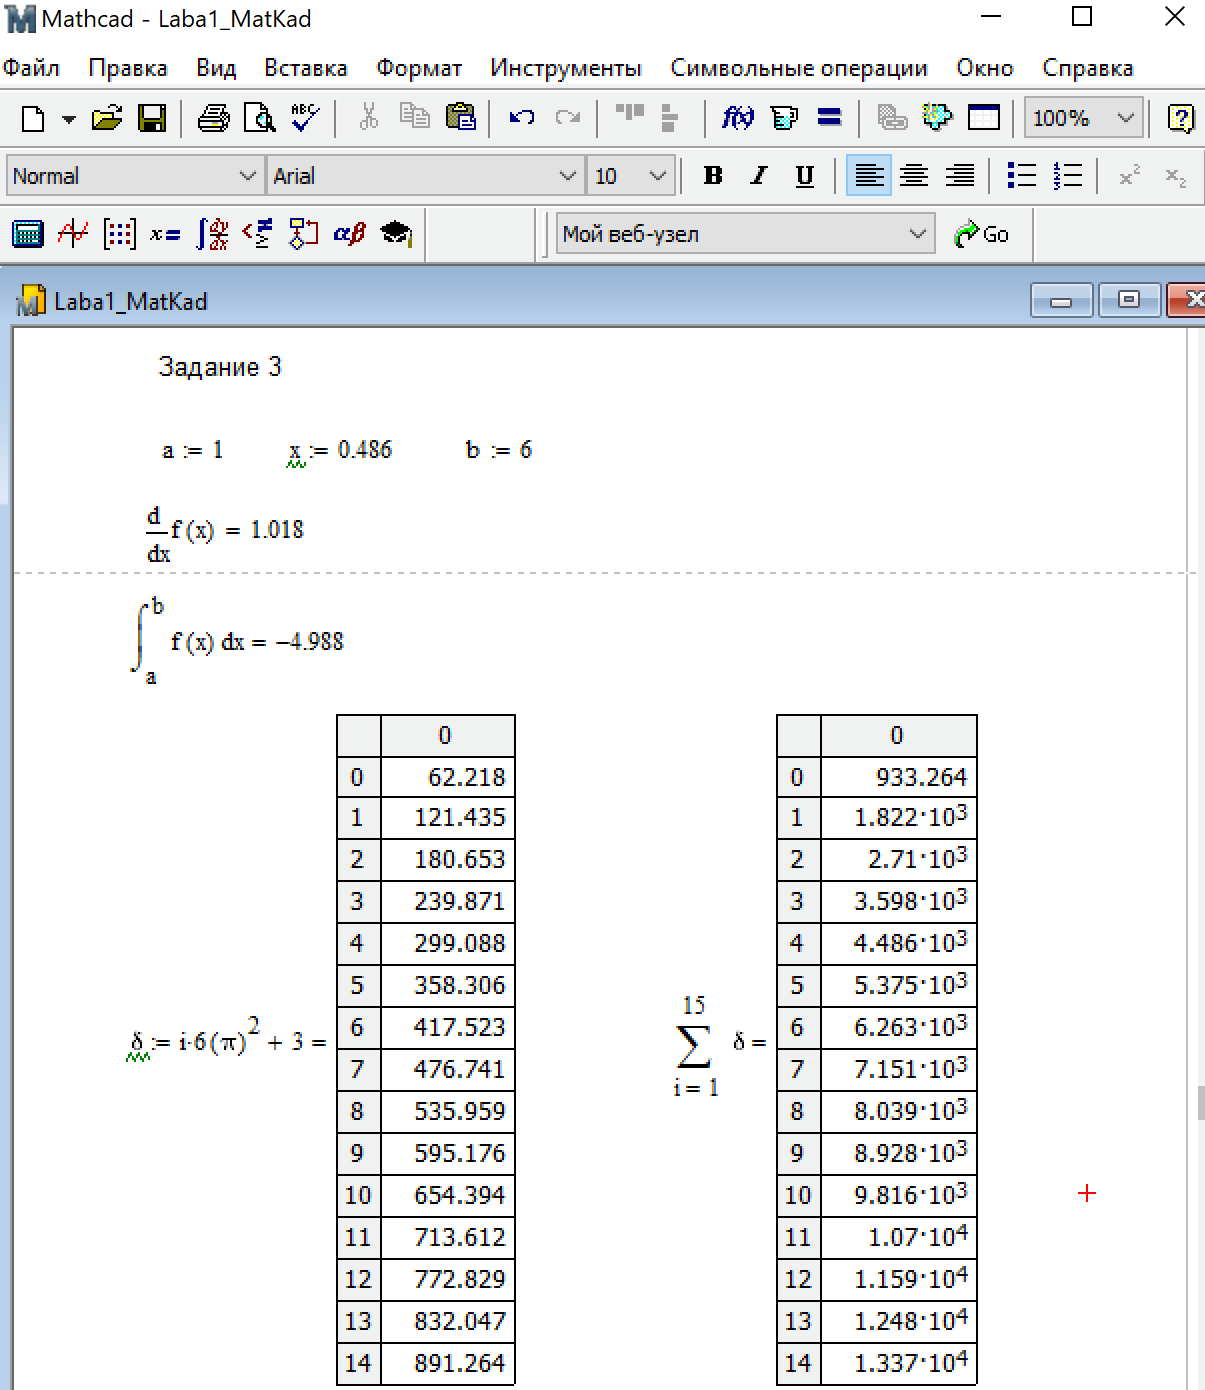This screenshot has width=1205, height=1390.
Task: Undo the last action
Action: point(521,118)
